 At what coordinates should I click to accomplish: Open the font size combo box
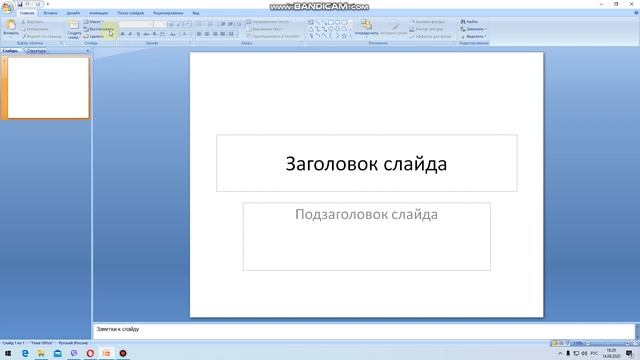click(160, 24)
